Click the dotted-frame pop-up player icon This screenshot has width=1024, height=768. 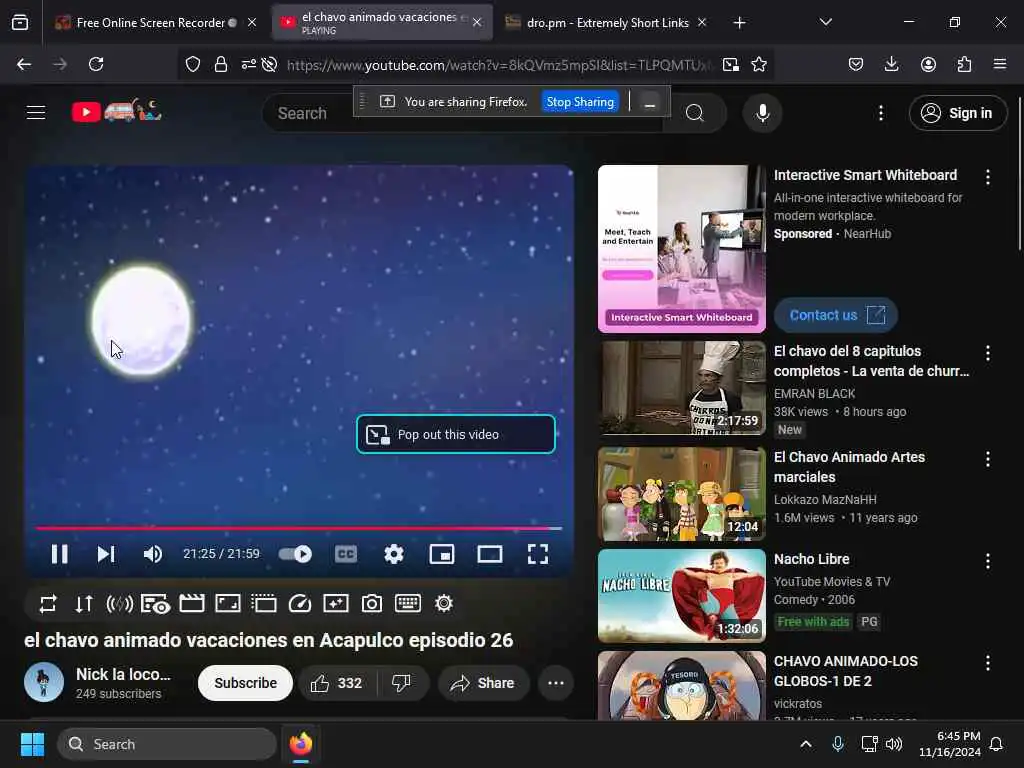[x=264, y=603]
